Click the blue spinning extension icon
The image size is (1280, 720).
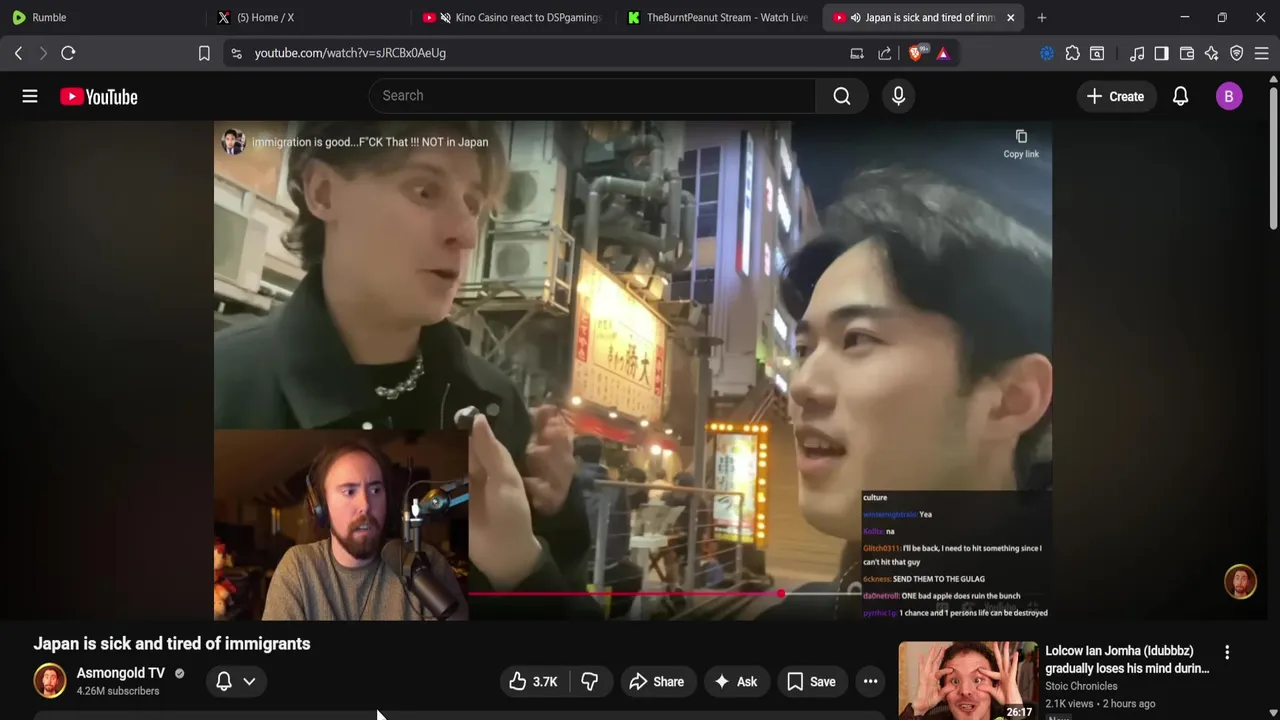click(x=1047, y=53)
